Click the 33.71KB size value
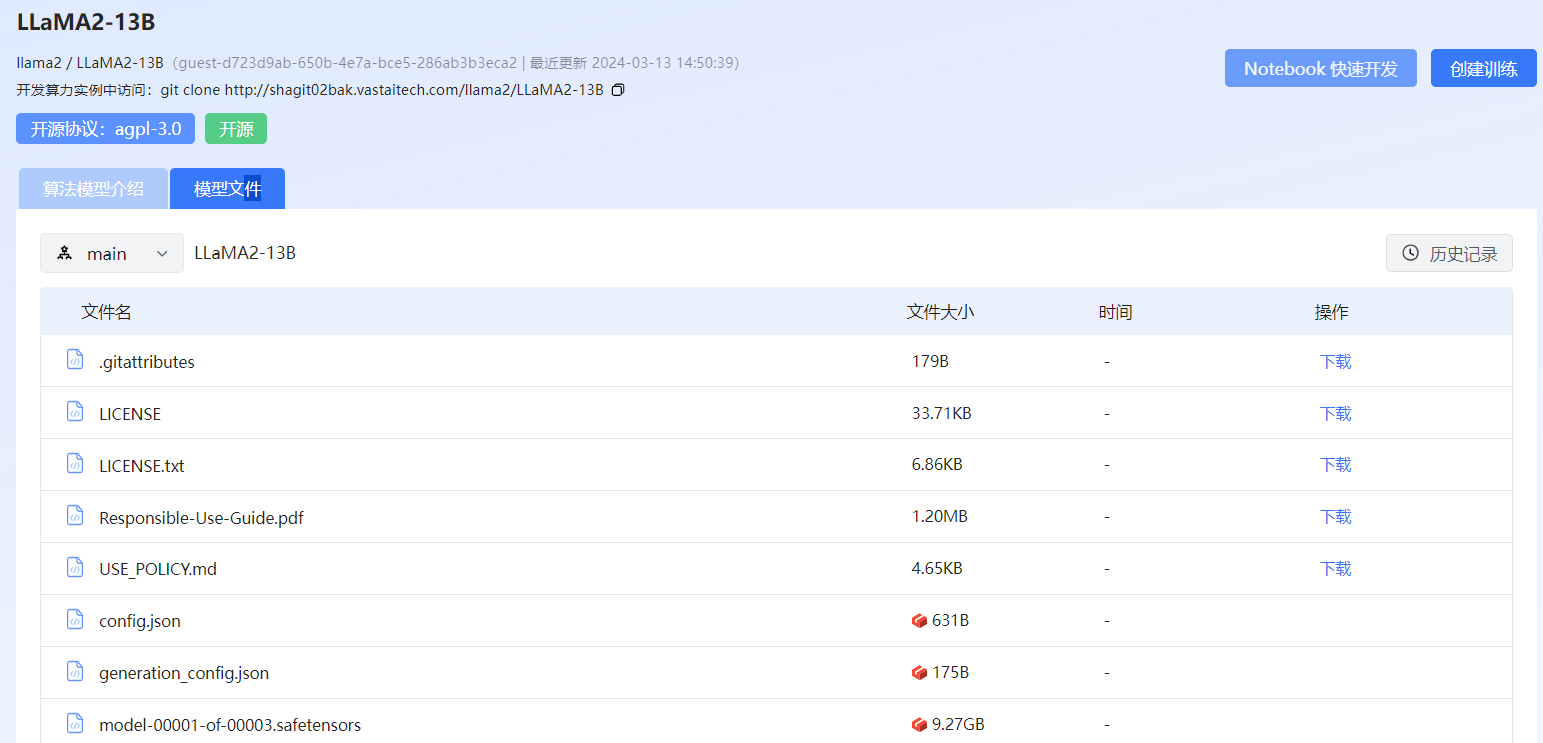Screen dimensions: 1543x743 pos(941,413)
